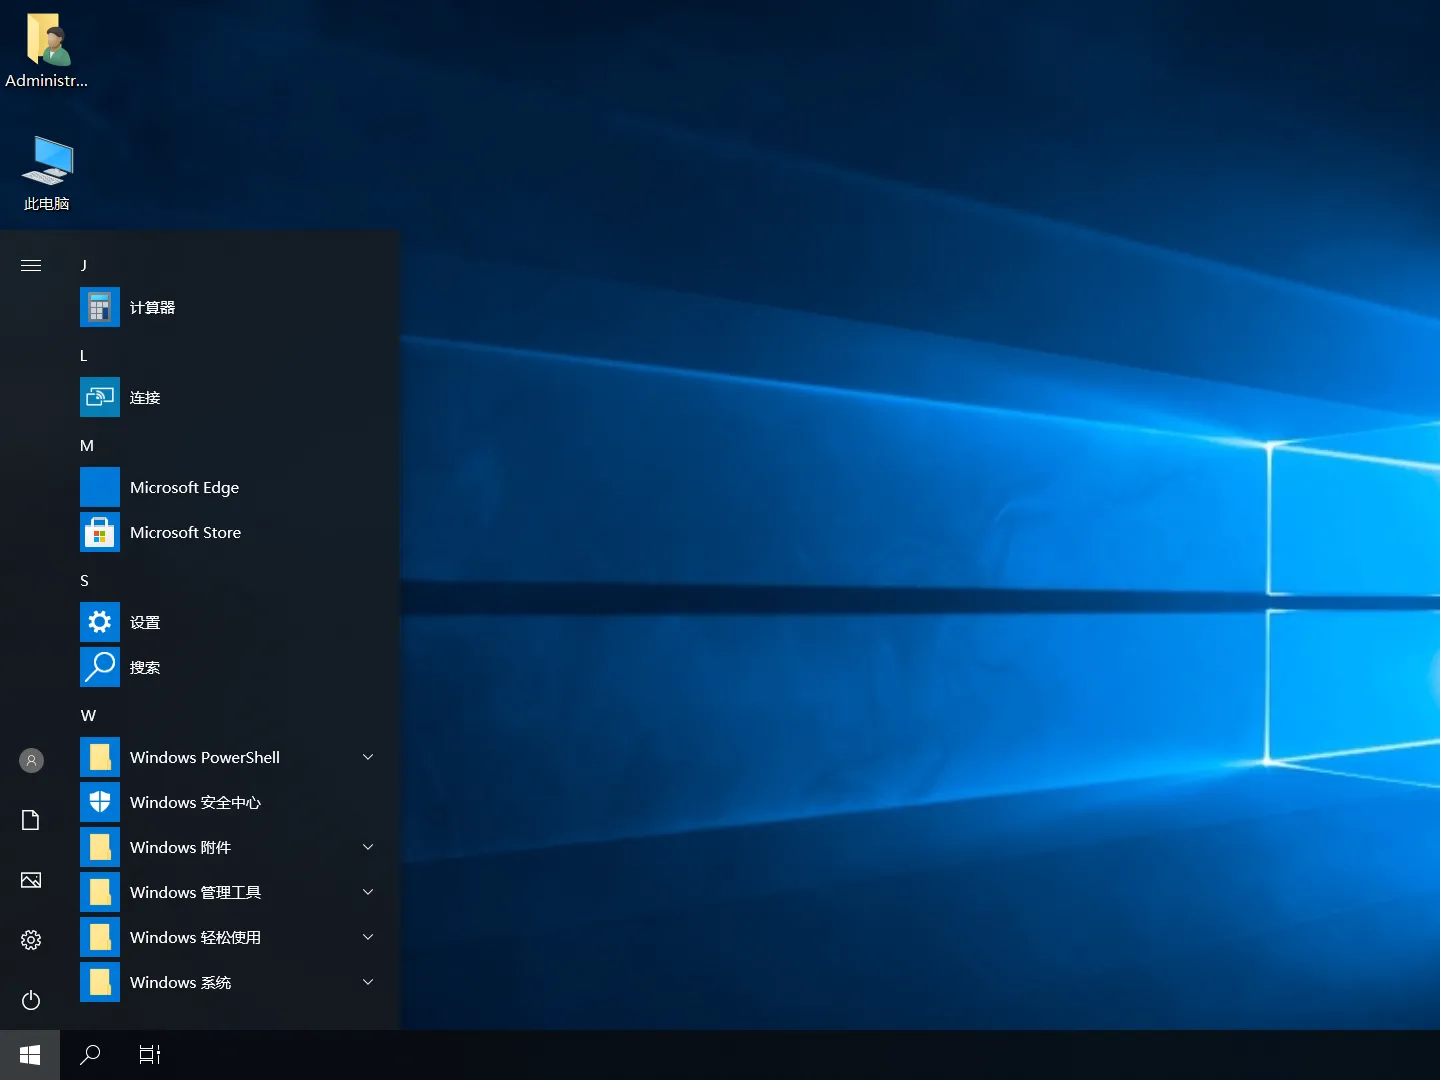Open Task View on the taskbar
Screen dimensions: 1440x1080
(x=149, y=1054)
